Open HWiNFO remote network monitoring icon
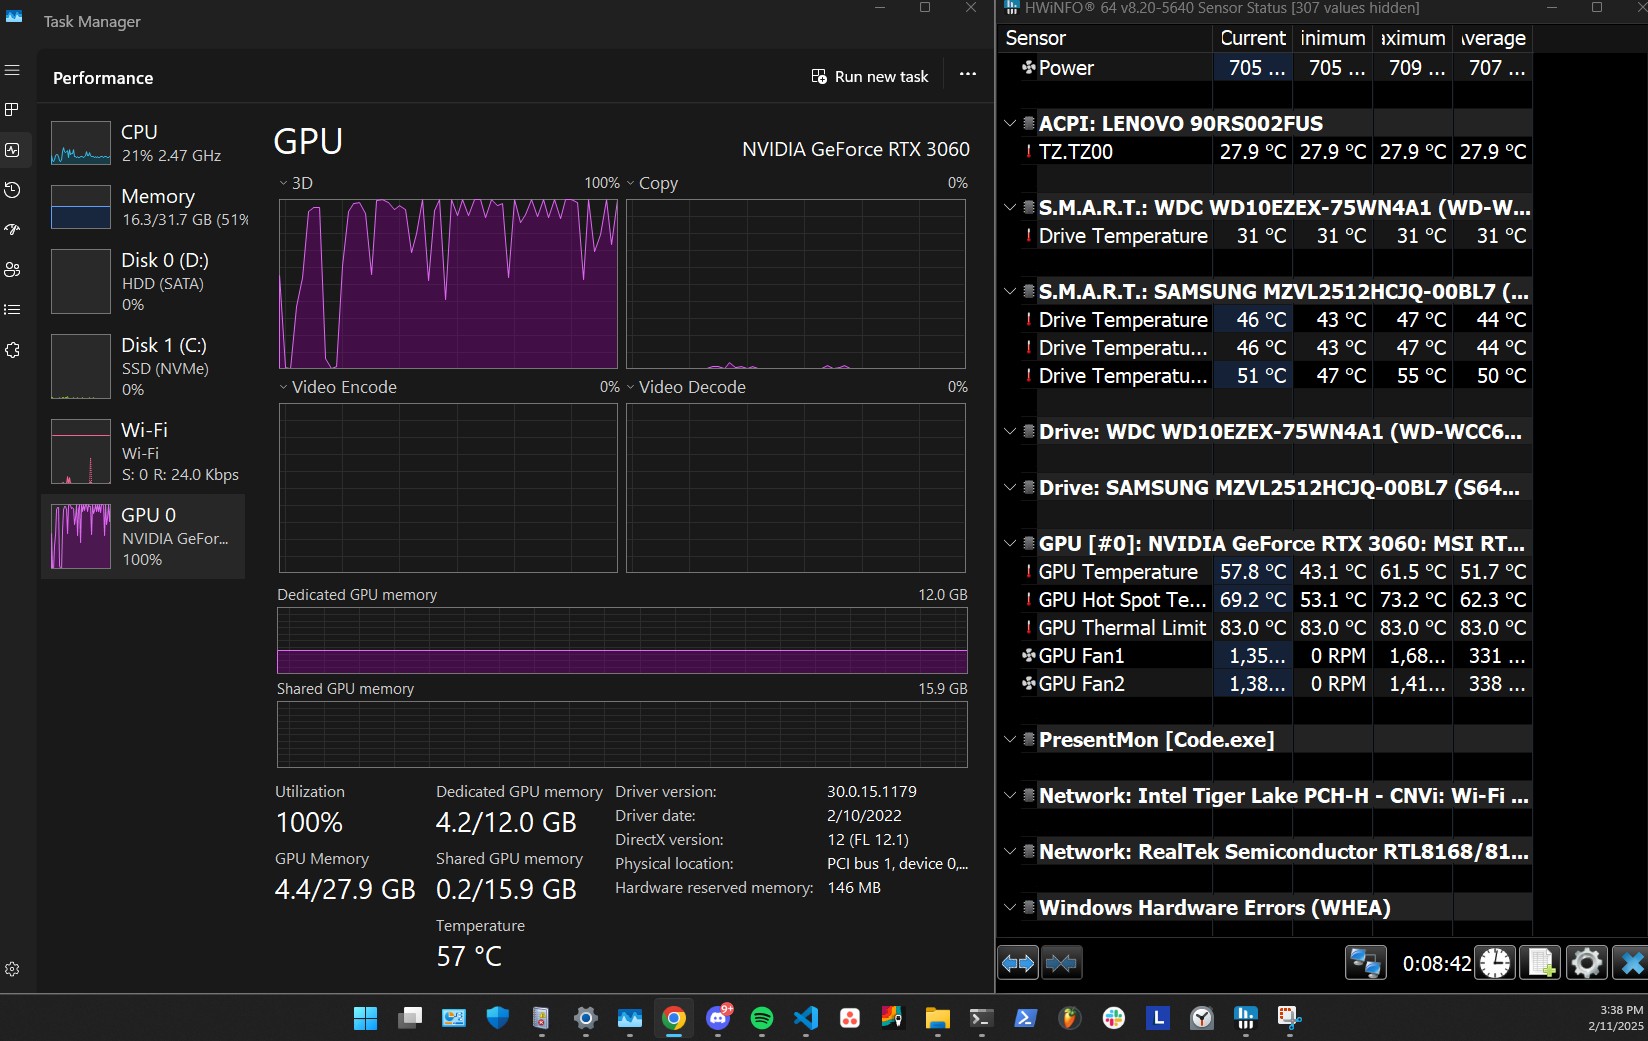1648x1041 pixels. click(x=1365, y=963)
